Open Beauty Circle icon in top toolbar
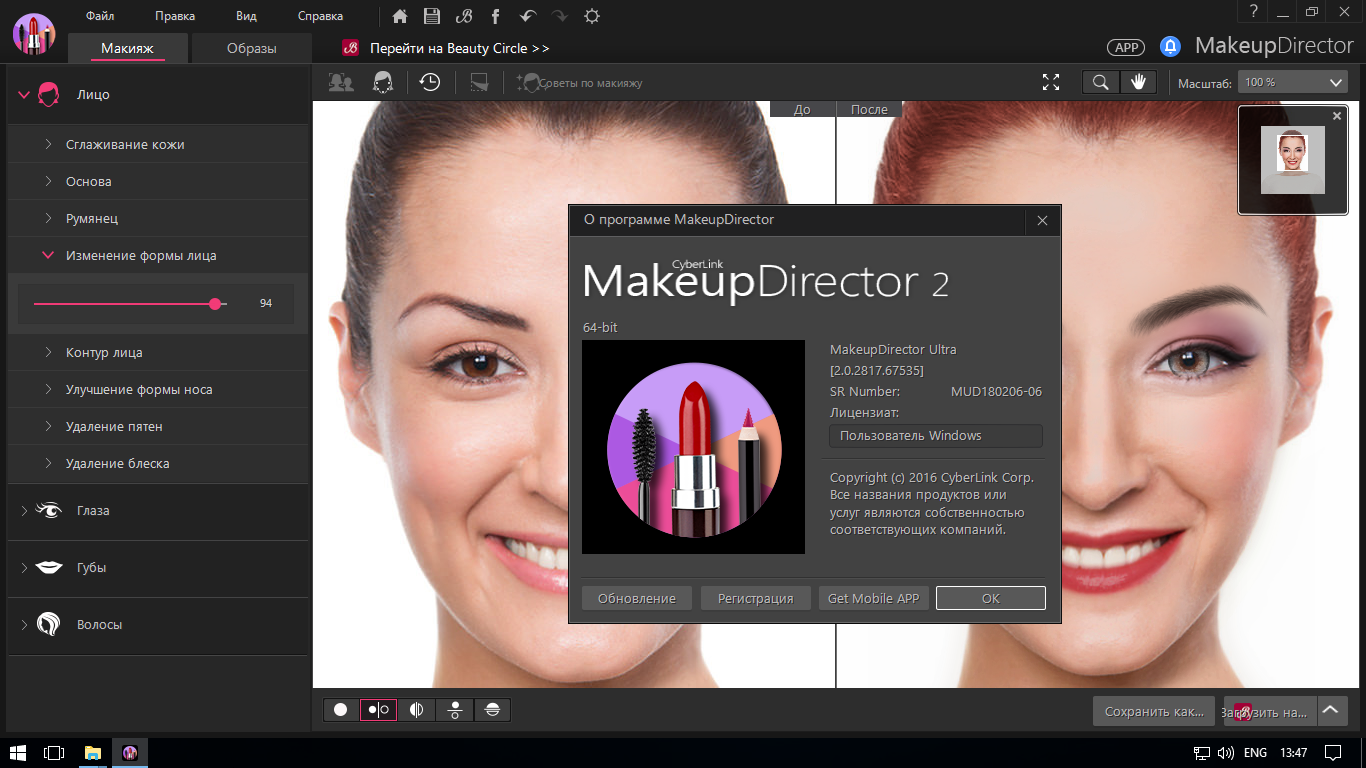1366x768 pixels. (x=463, y=16)
